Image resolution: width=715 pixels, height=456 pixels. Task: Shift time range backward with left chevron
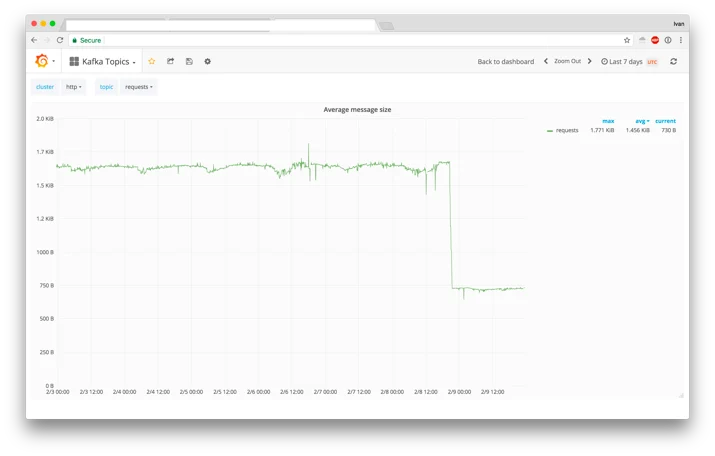545,61
